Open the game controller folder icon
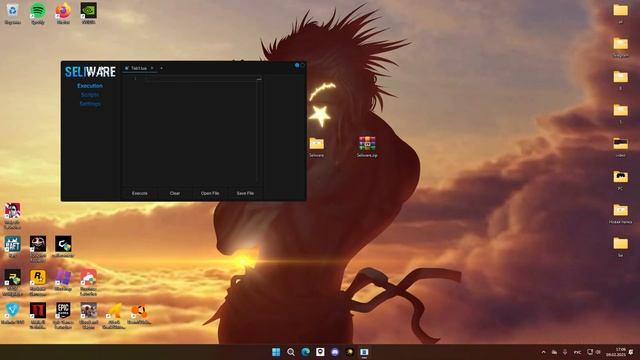640x360 pixels. point(620,180)
